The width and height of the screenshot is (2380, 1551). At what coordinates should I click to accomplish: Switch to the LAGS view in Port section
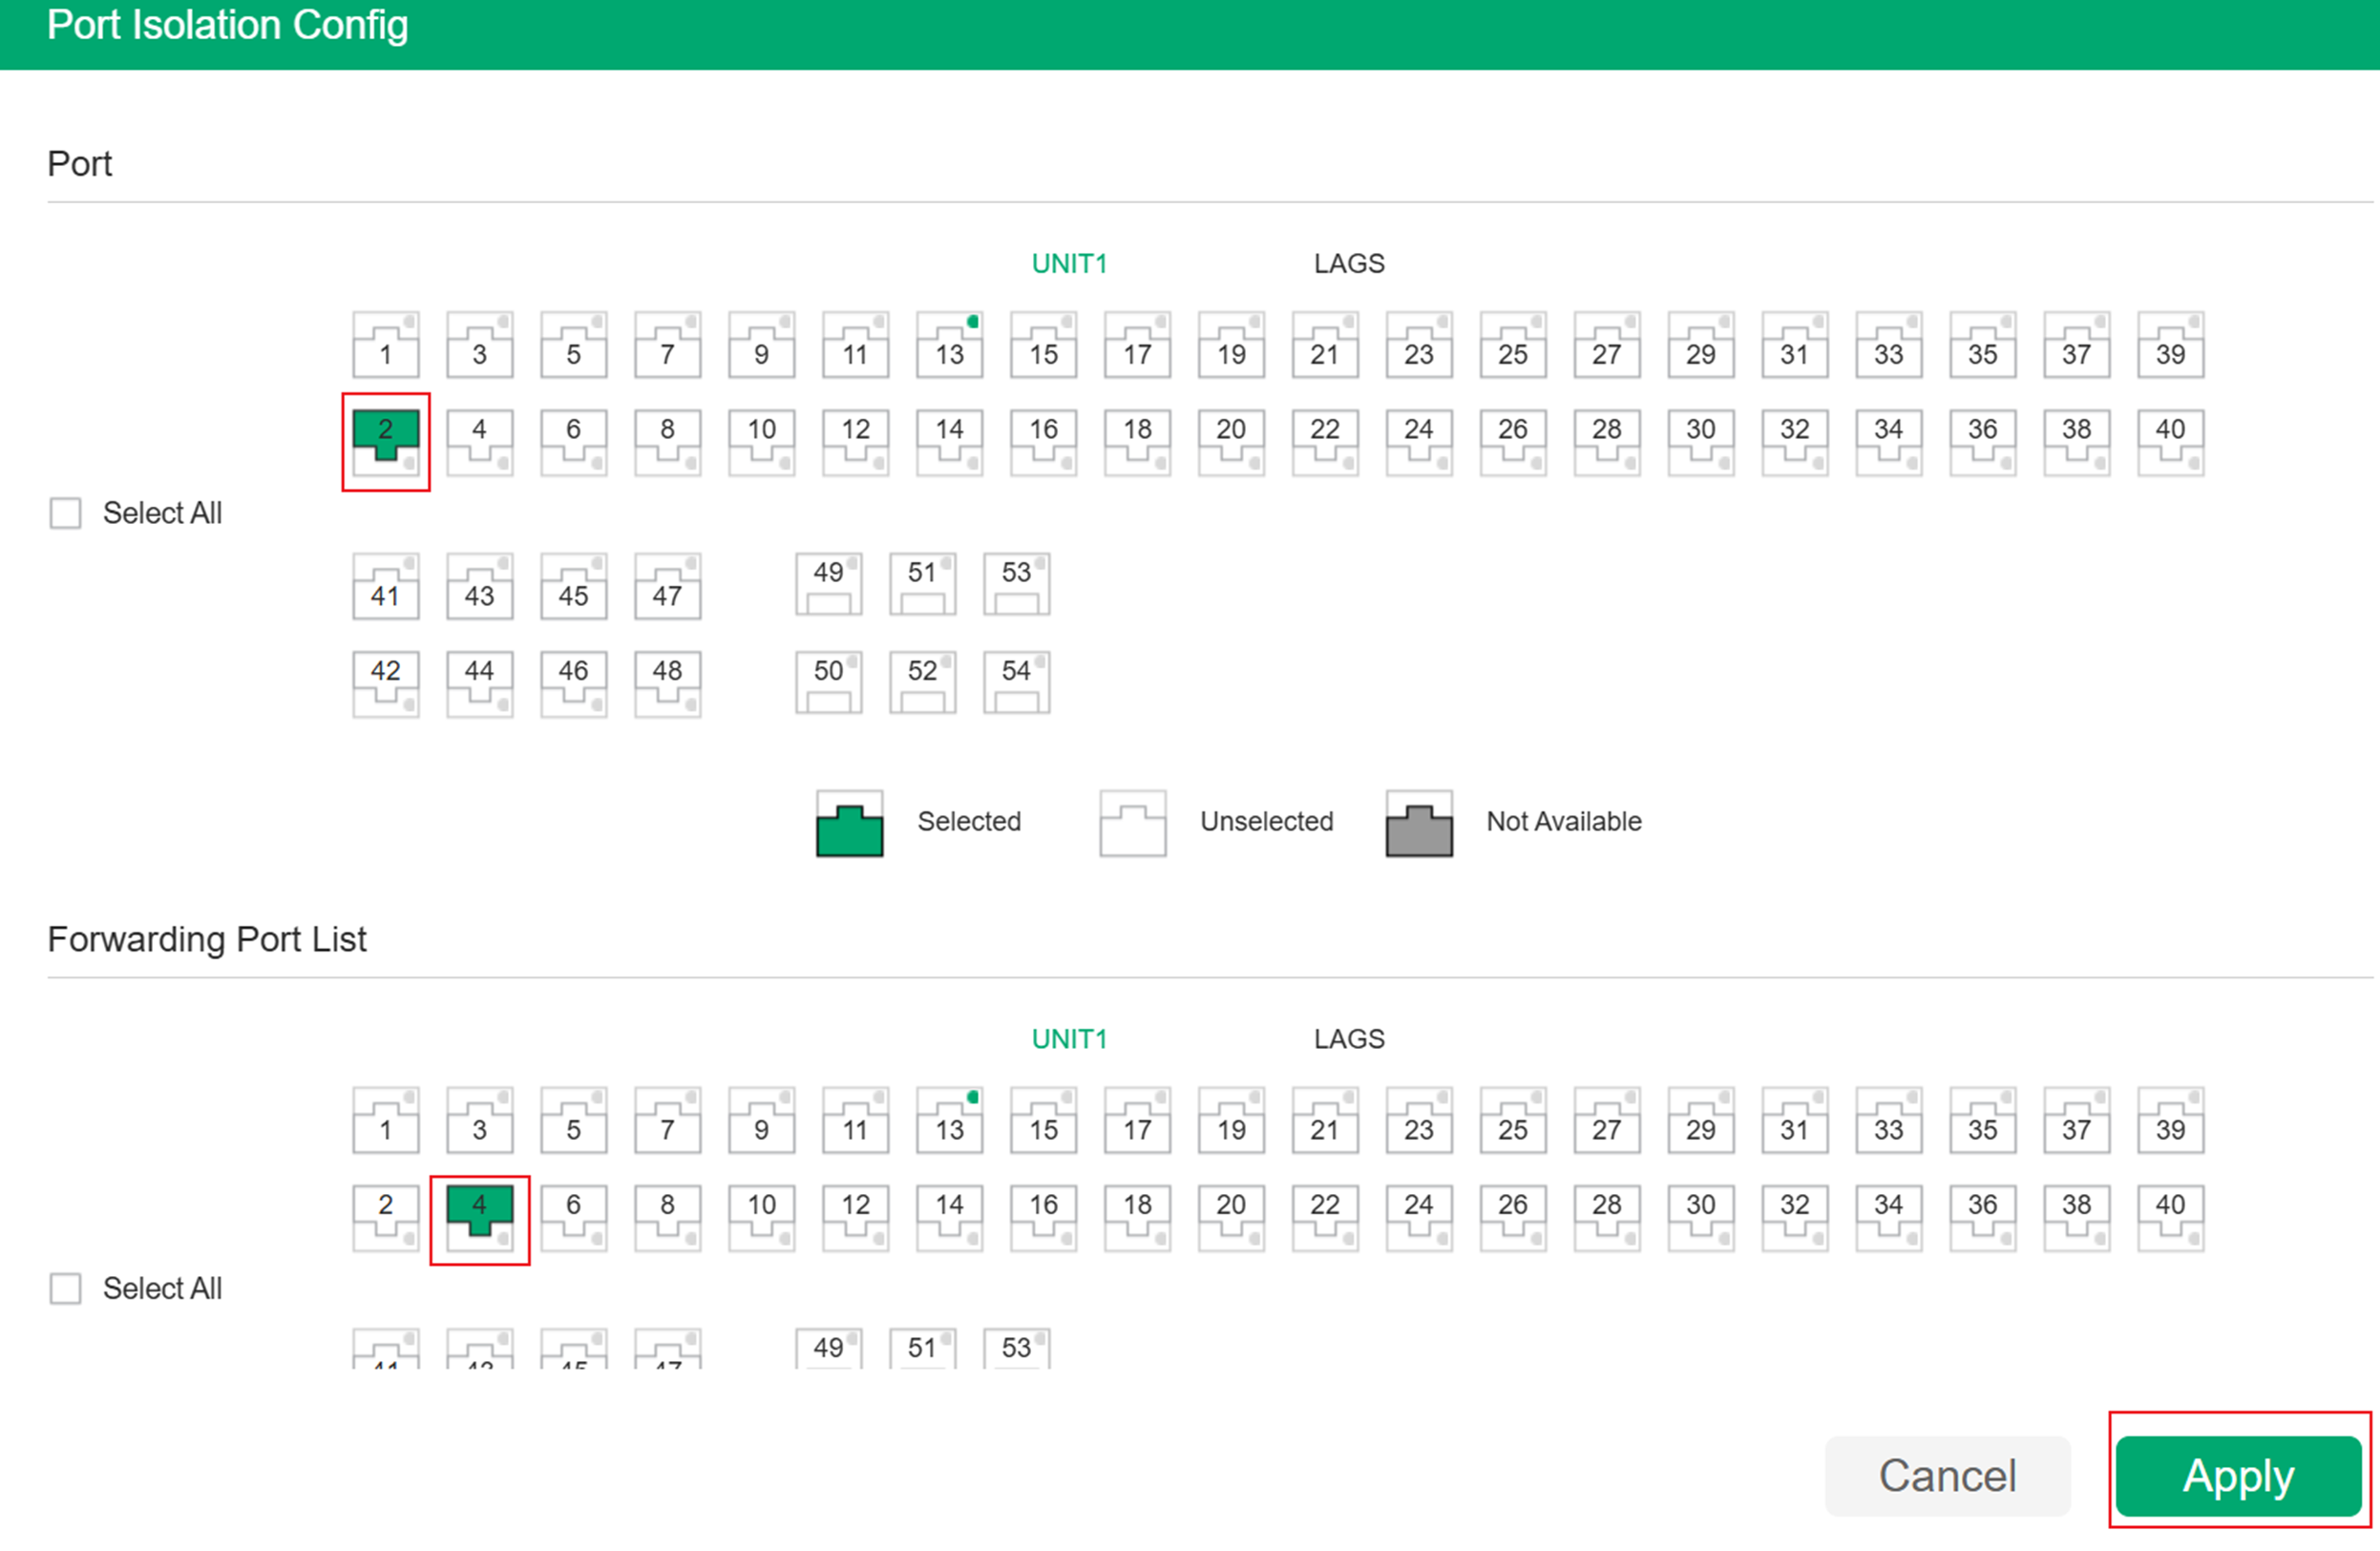pyautogui.click(x=1349, y=263)
